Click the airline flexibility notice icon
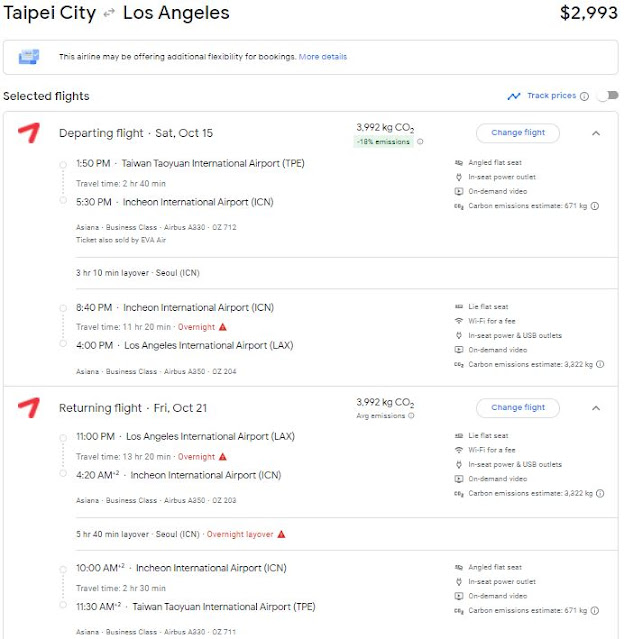The height and width of the screenshot is (639, 624). tap(28, 57)
